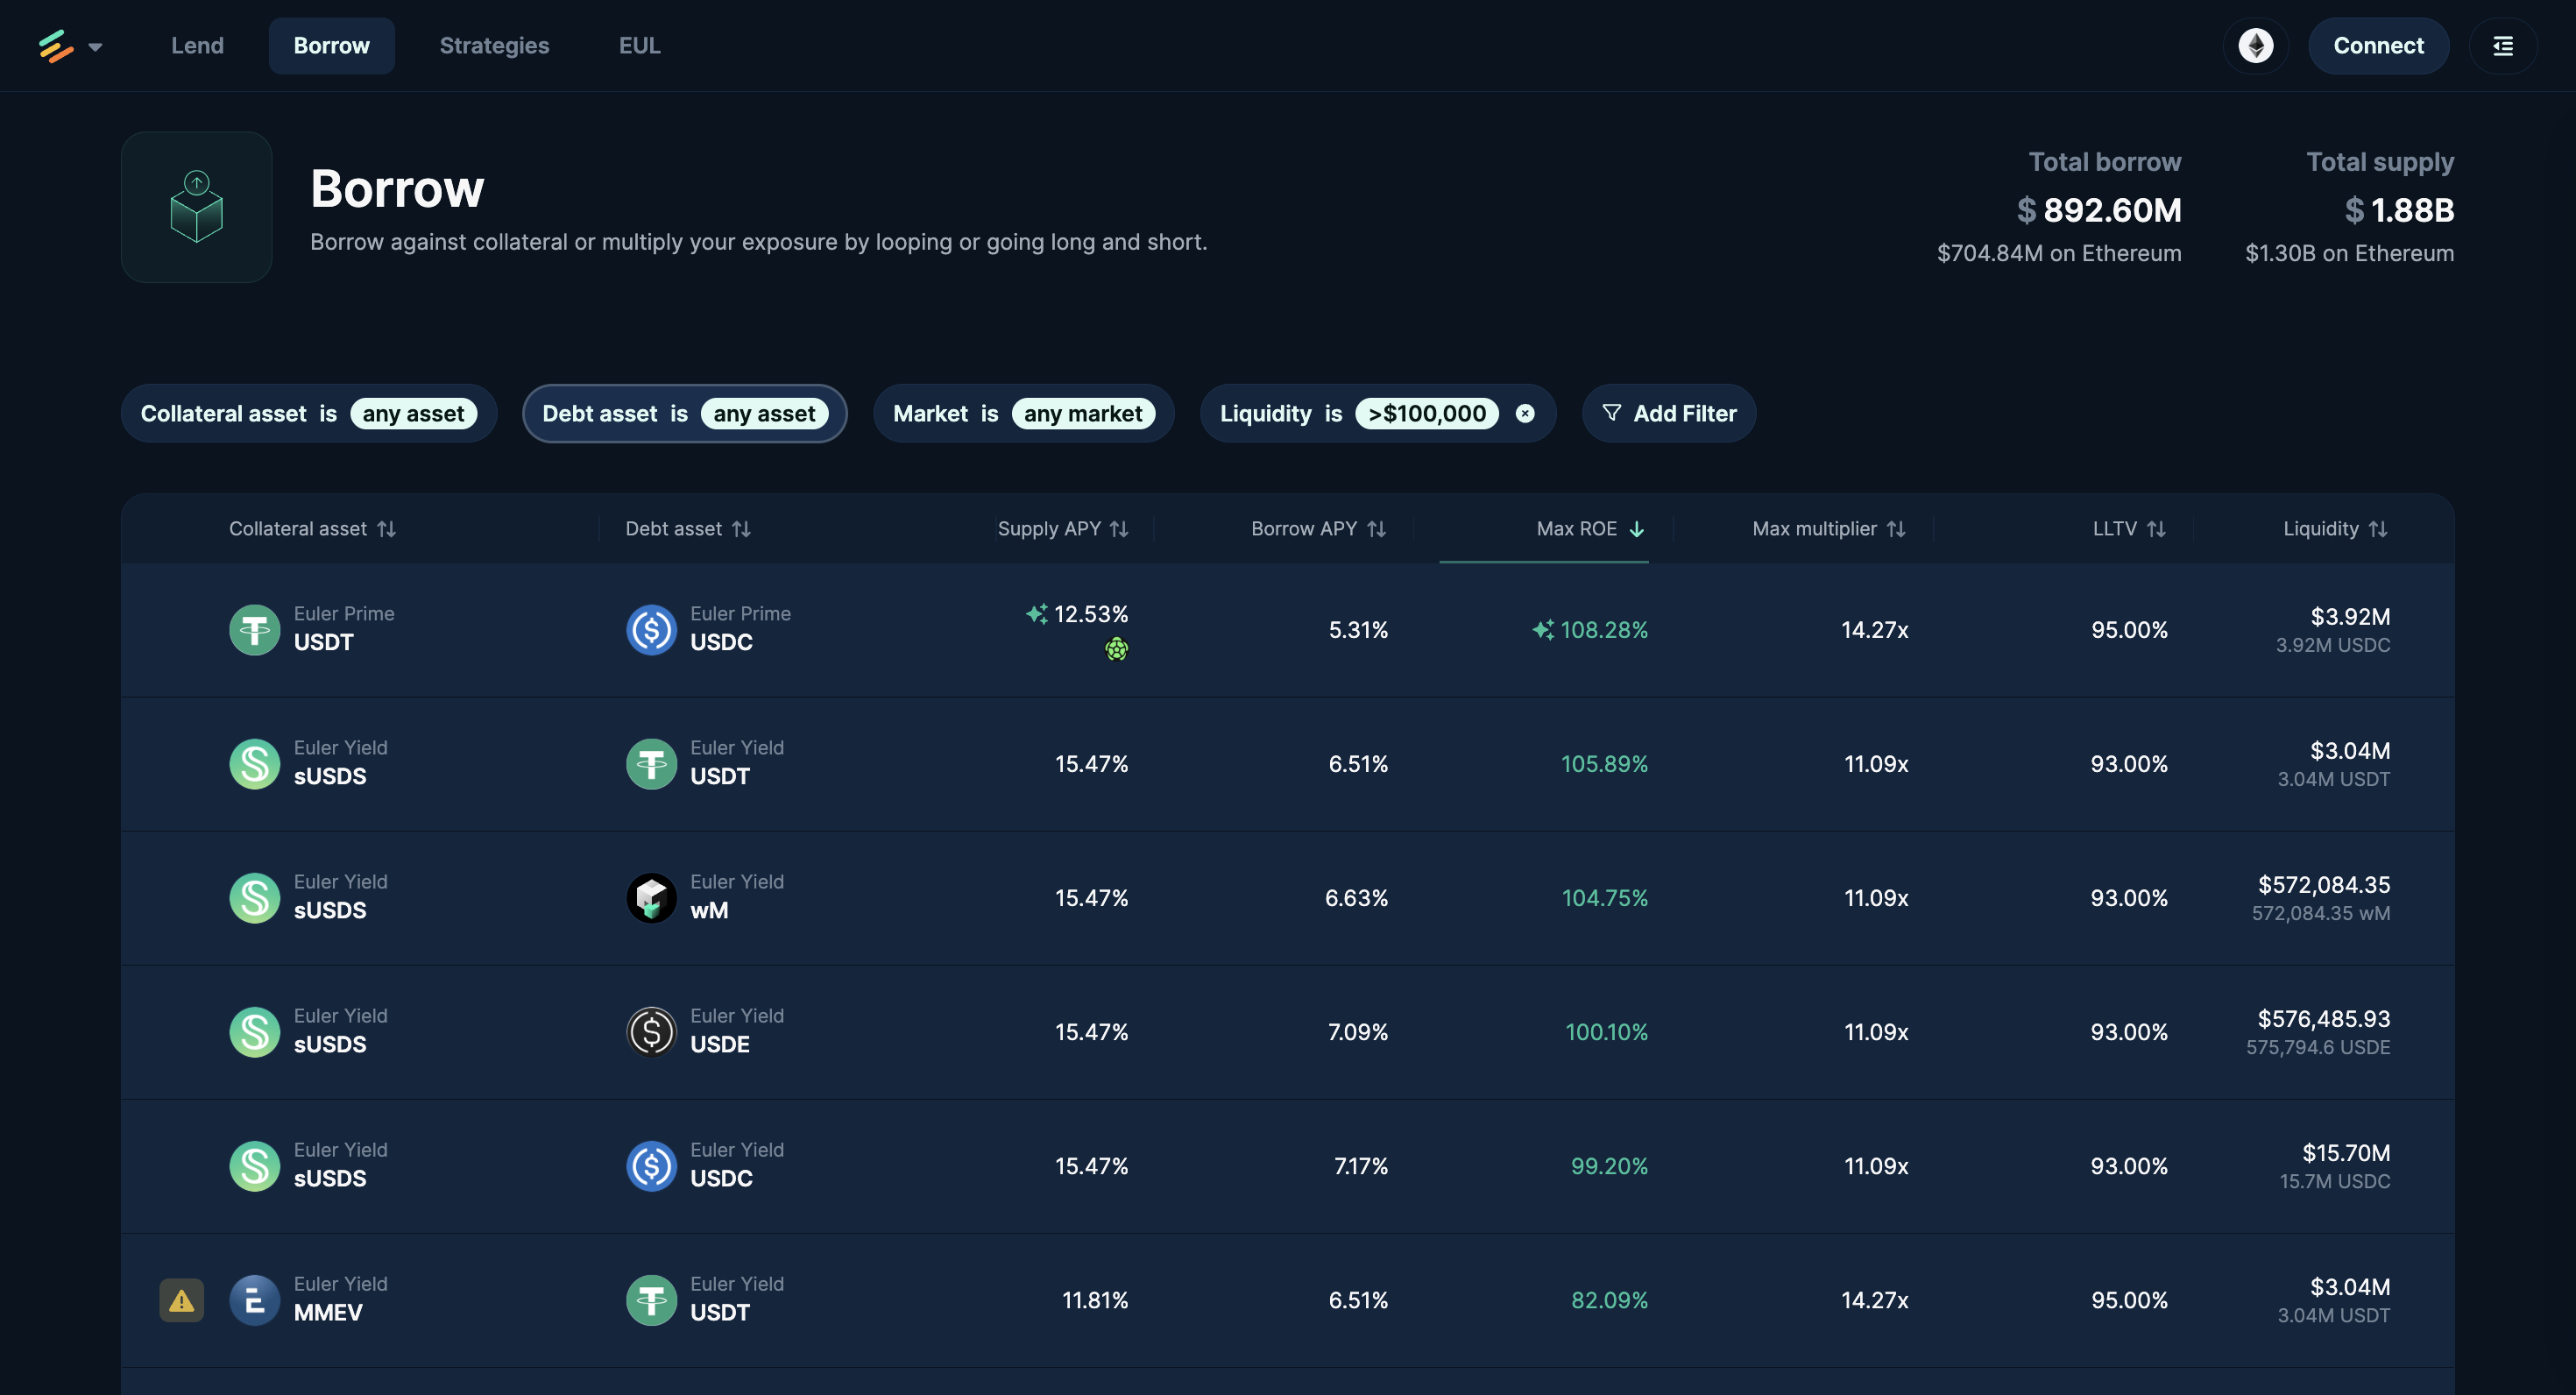The height and width of the screenshot is (1395, 2576).
Task: Click liquidity $15.70M value
Action: 2345,1152
